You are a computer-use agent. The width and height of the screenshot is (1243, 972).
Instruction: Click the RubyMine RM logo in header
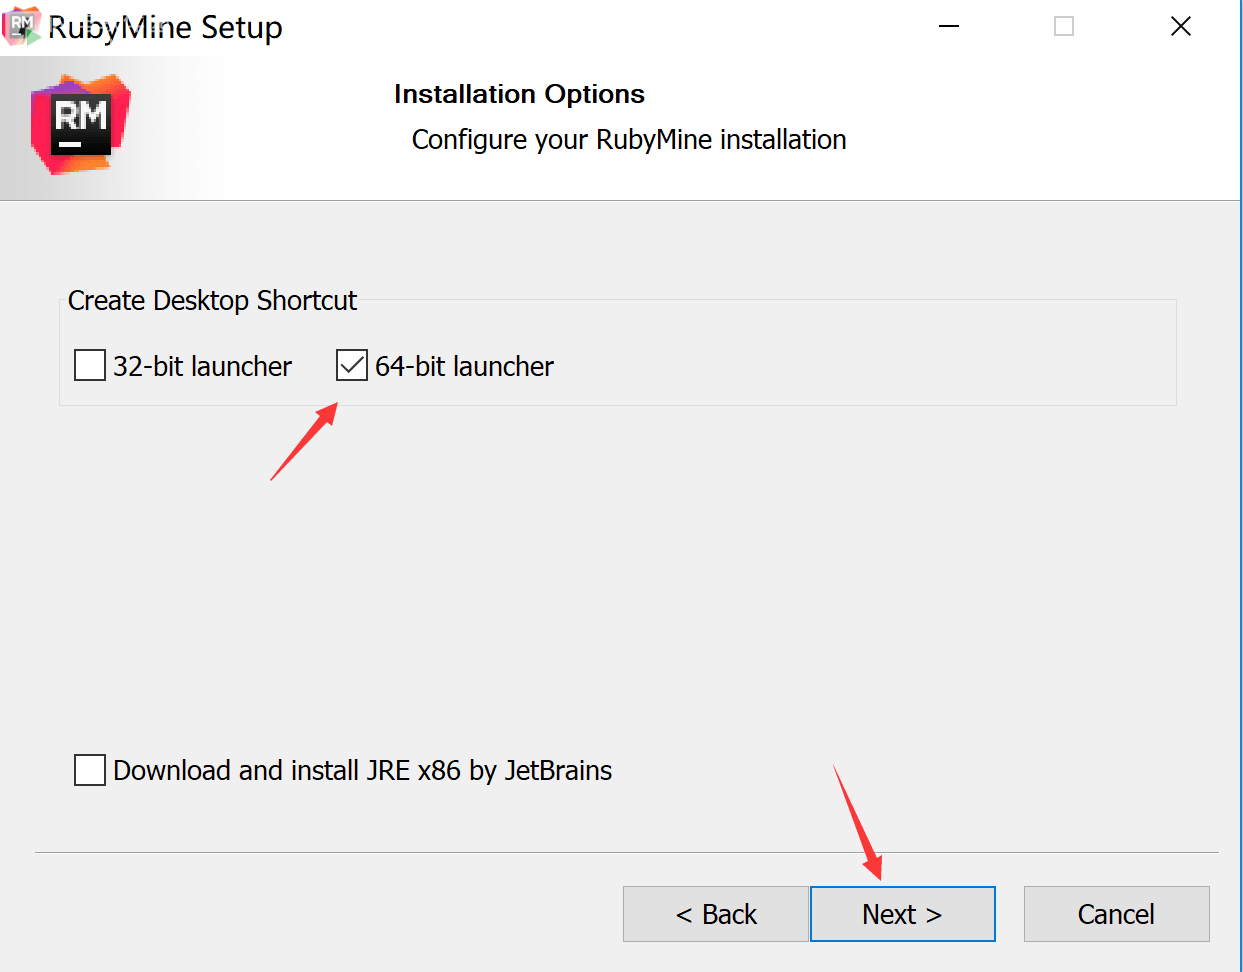81,124
